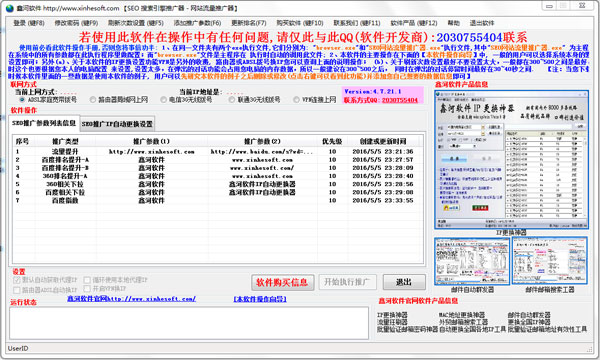Select row 1 流量提升
Viewport: 600px width, 360px height.
[218, 151]
